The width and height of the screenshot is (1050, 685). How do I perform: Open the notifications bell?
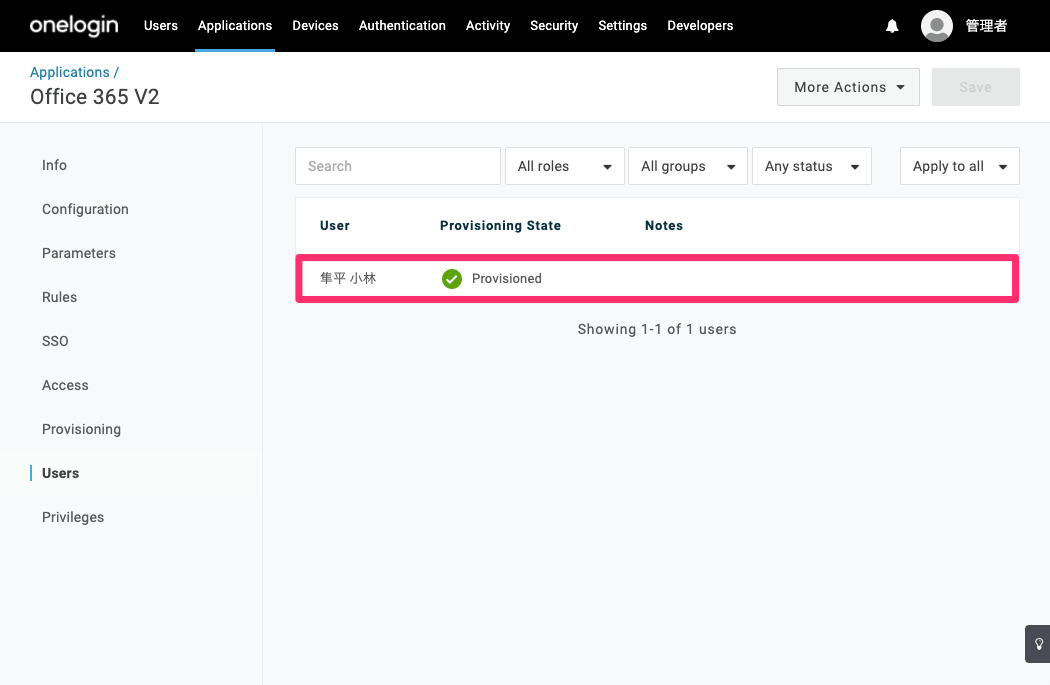(892, 26)
